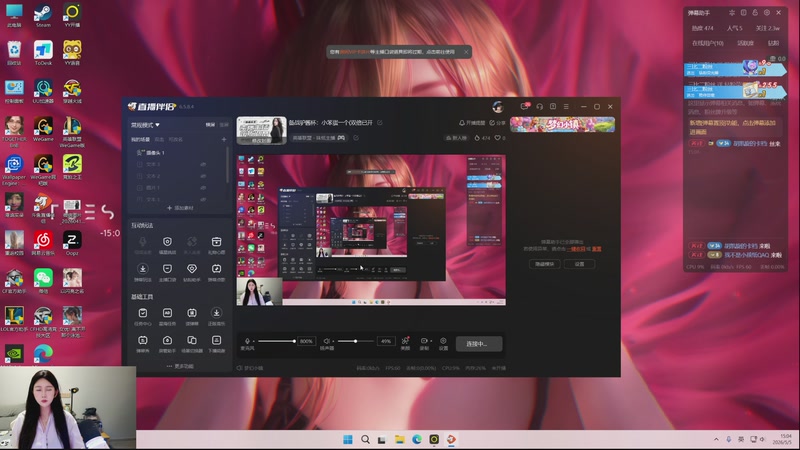
Task: Open the task center icon in basic tools
Action: point(143,313)
